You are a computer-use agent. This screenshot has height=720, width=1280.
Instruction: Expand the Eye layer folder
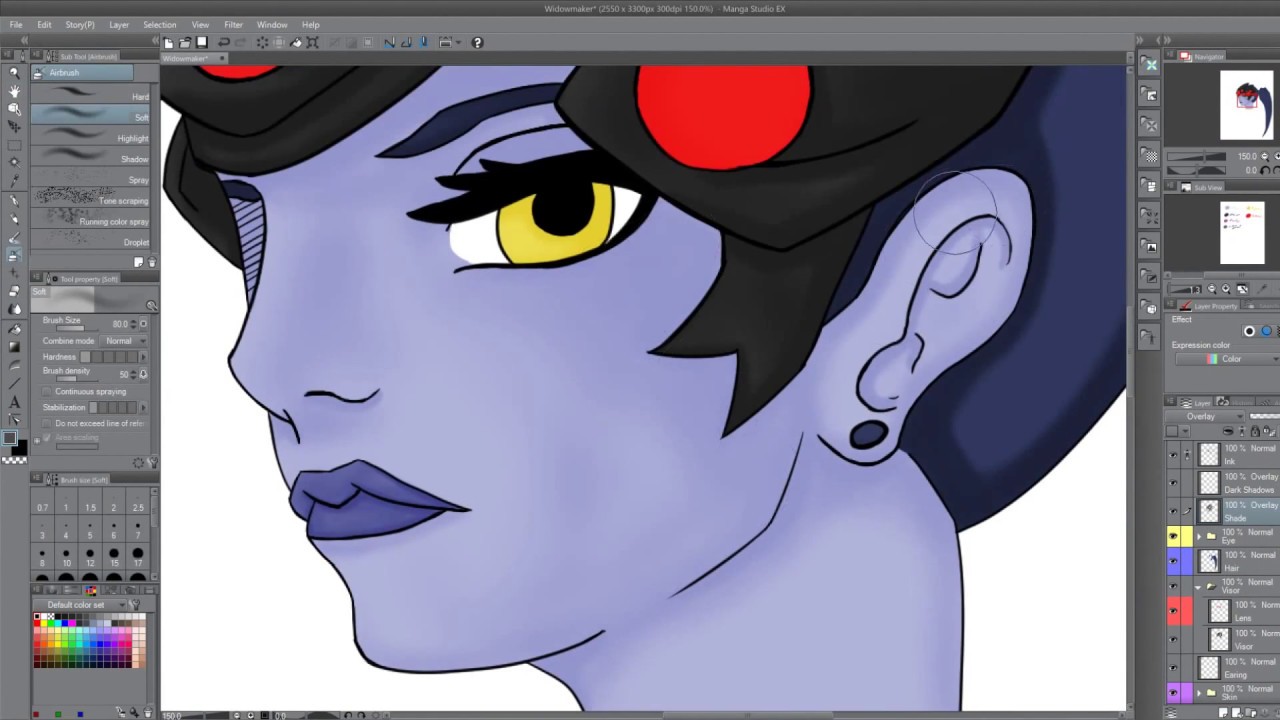pyautogui.click(x=1198, y=535)
